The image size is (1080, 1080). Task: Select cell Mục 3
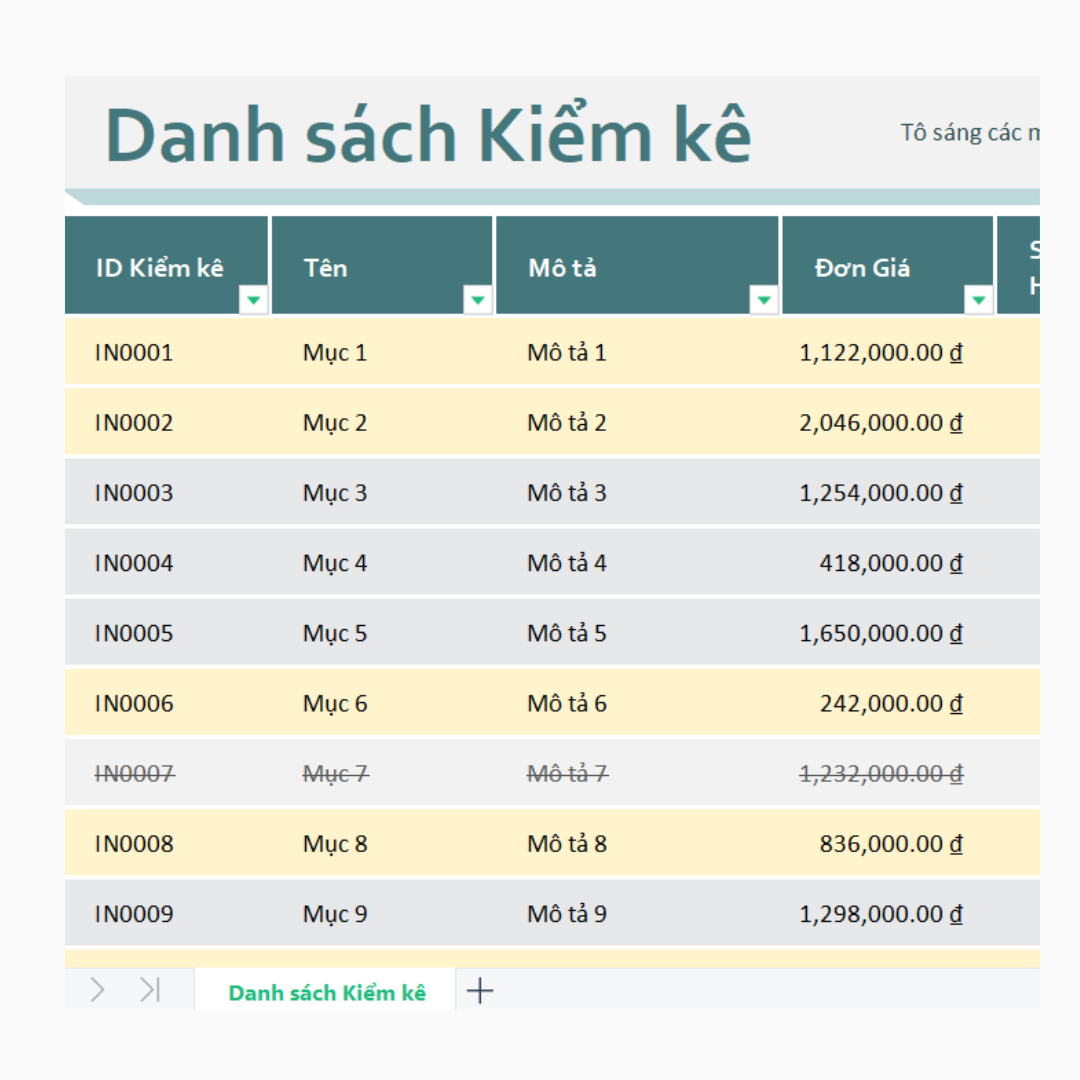click(x=382, y=492)
